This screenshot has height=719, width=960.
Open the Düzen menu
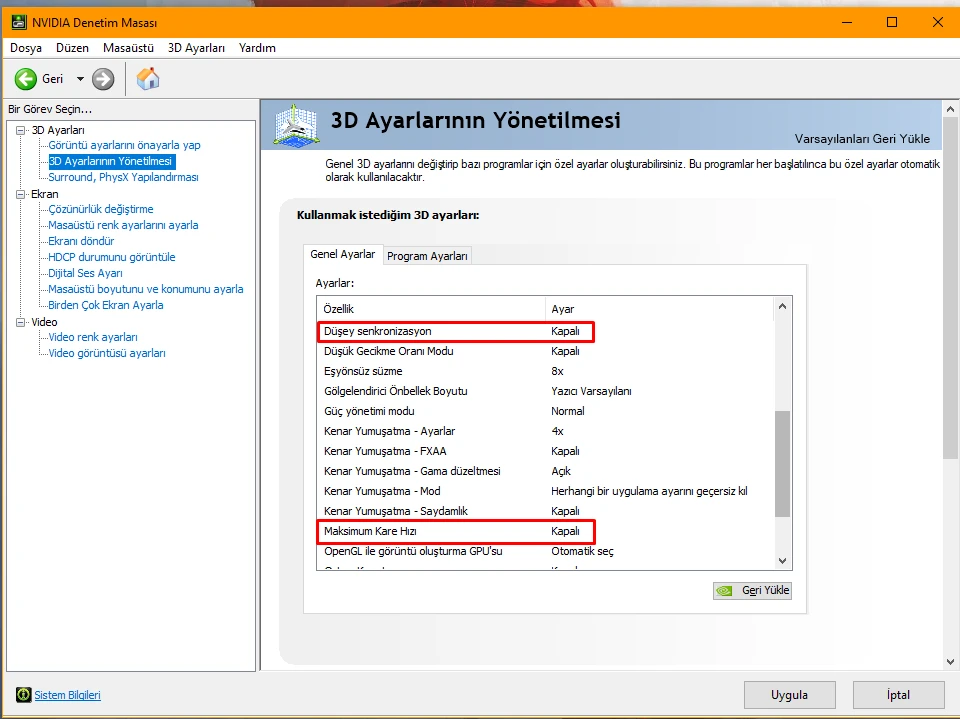pyautogui.click(x=72, y=48)
